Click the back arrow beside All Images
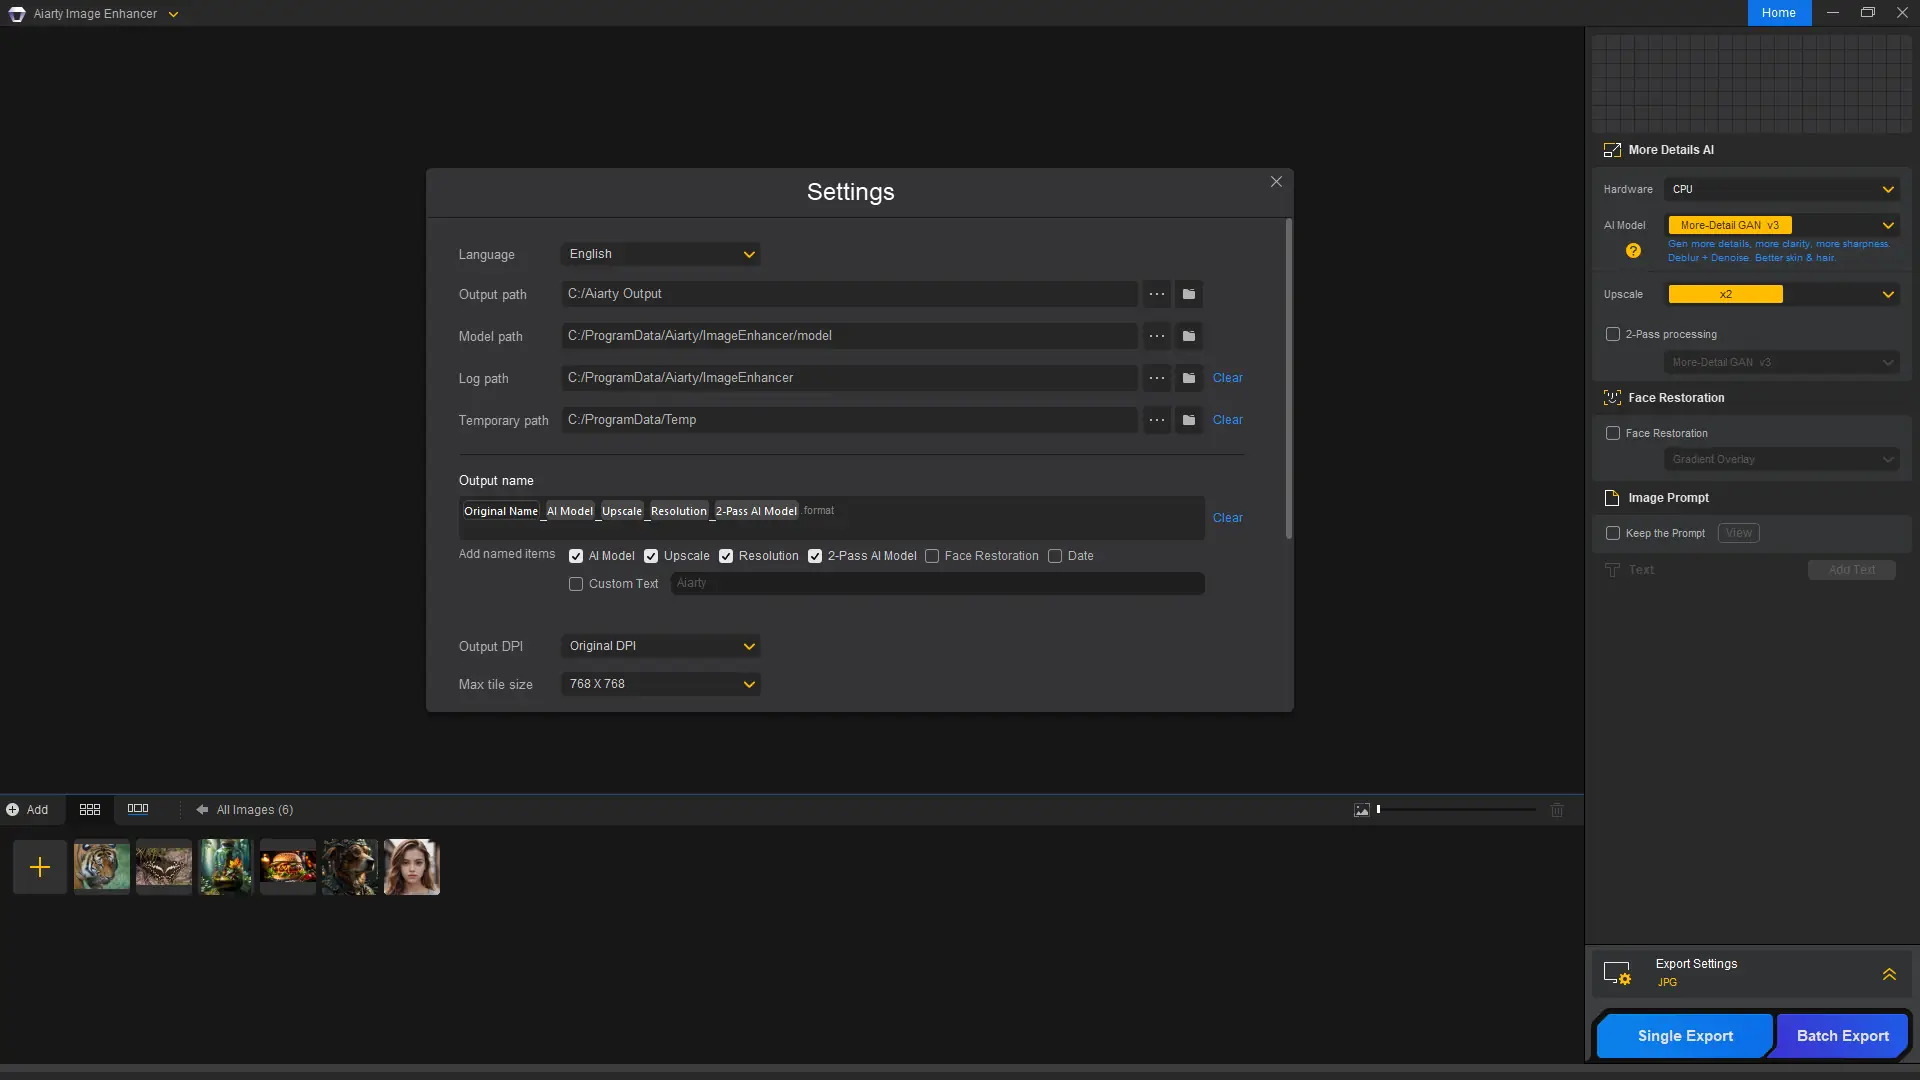 tap(202, 810)
